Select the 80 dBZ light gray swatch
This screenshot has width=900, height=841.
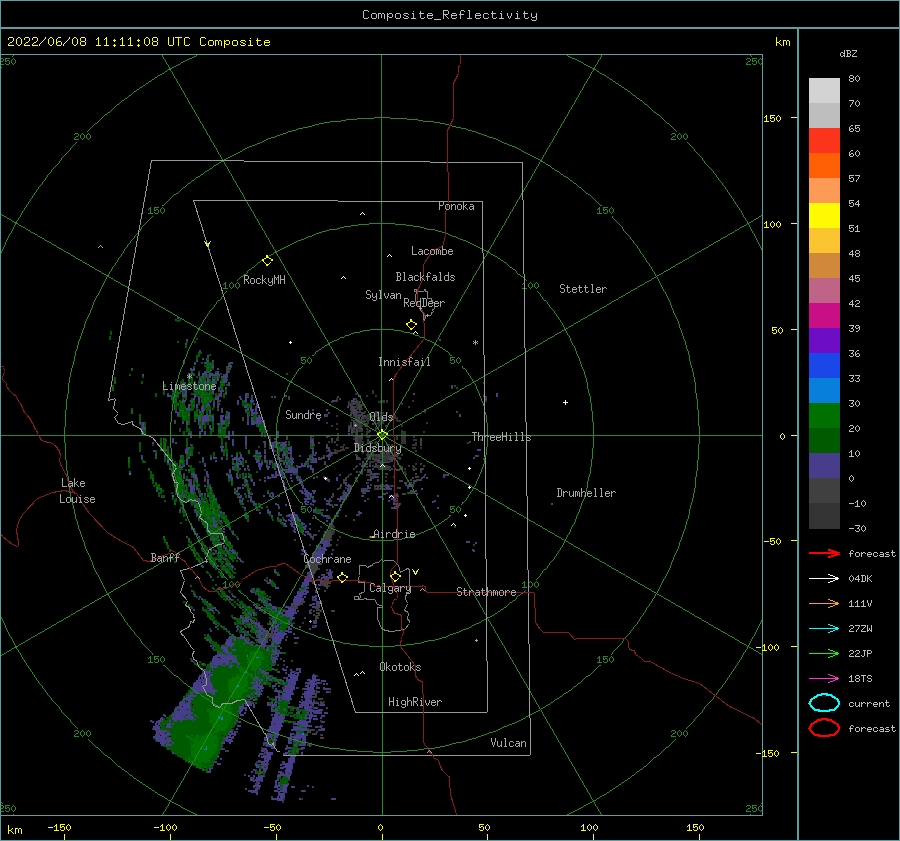[x=824, y=90]
